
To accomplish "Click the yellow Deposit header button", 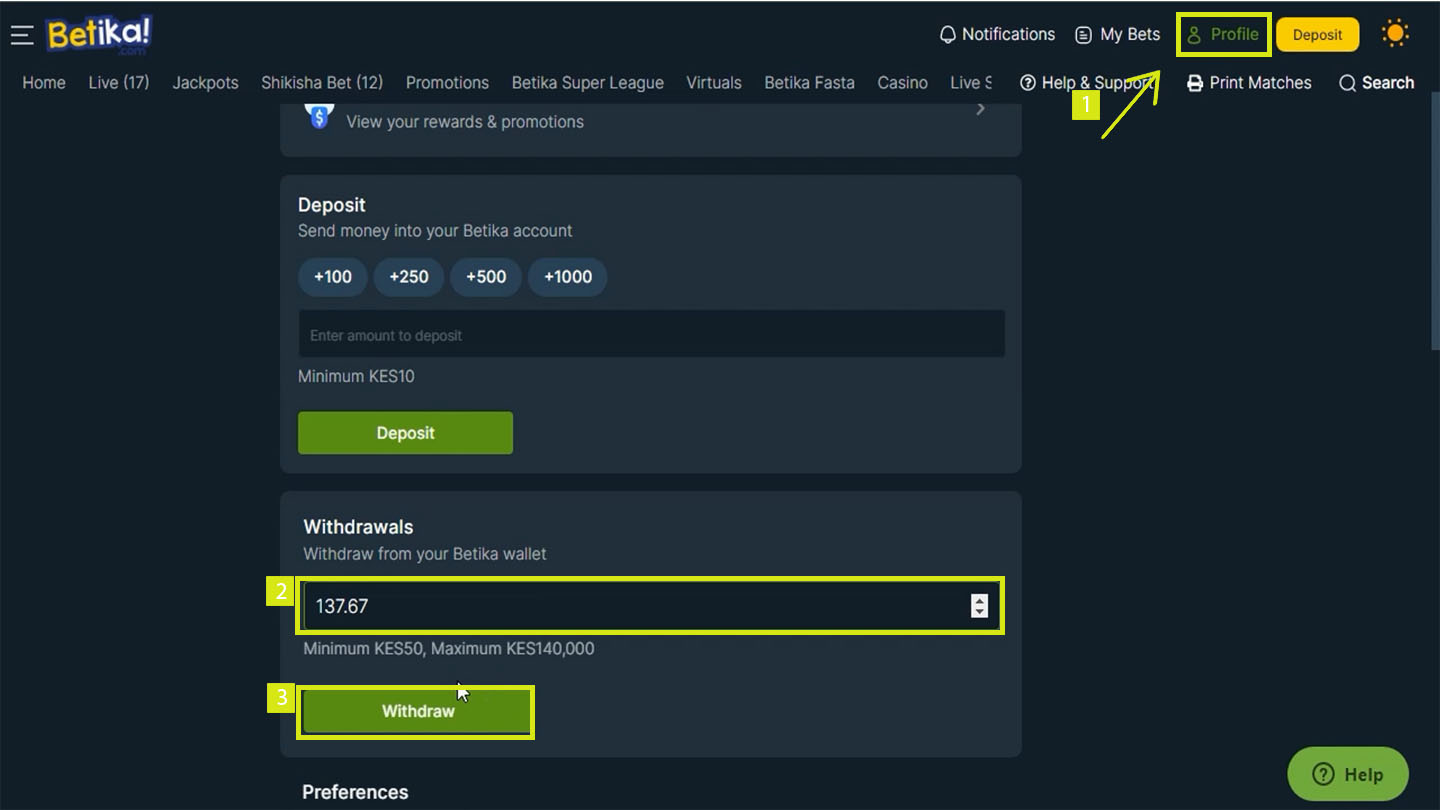I will click(x=1317, y=34).
